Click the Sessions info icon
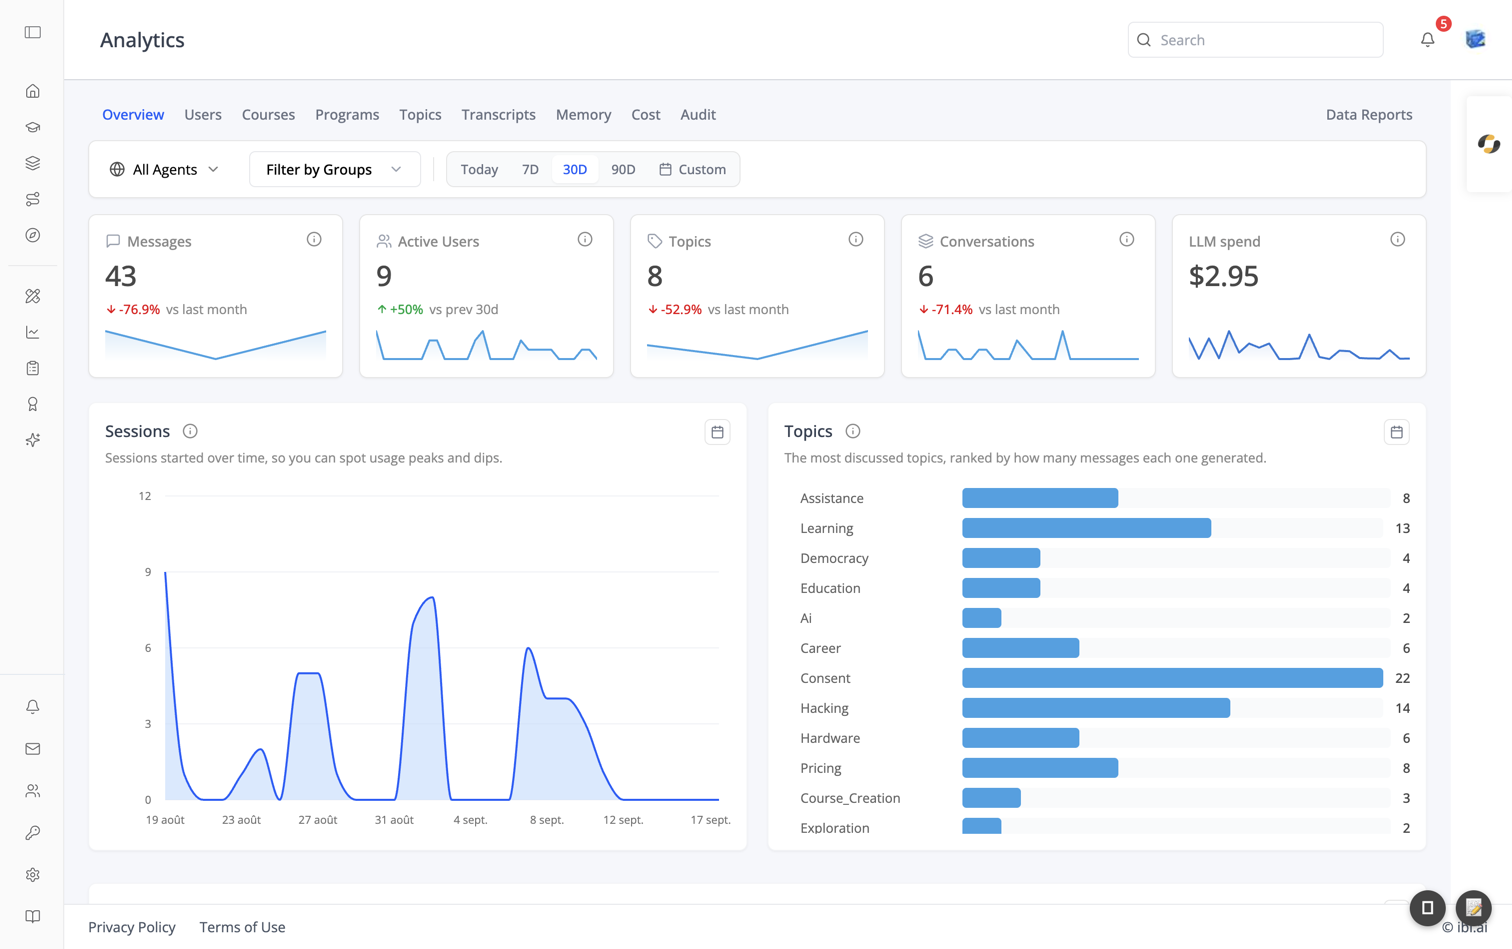Image resolution: width=1512 pixels, height=949 pixels. [190, 431]
